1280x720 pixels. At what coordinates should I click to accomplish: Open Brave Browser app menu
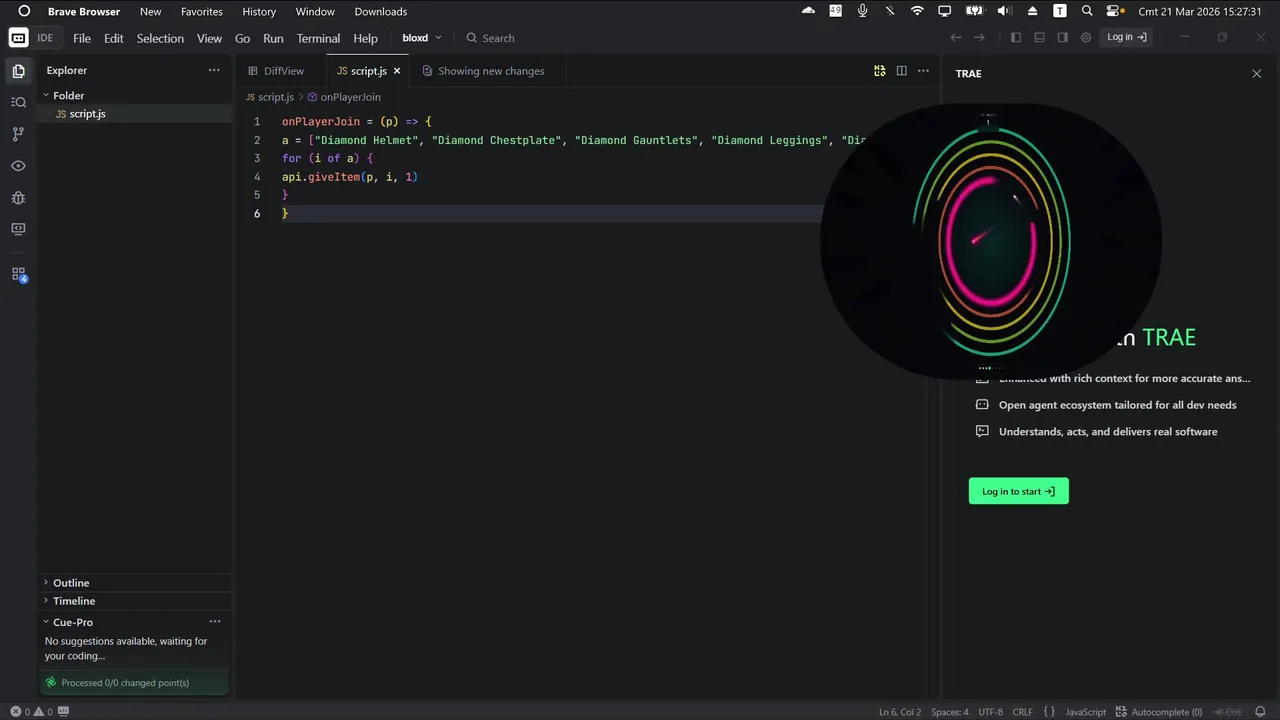pyautogui.click(x=84, y=12)
